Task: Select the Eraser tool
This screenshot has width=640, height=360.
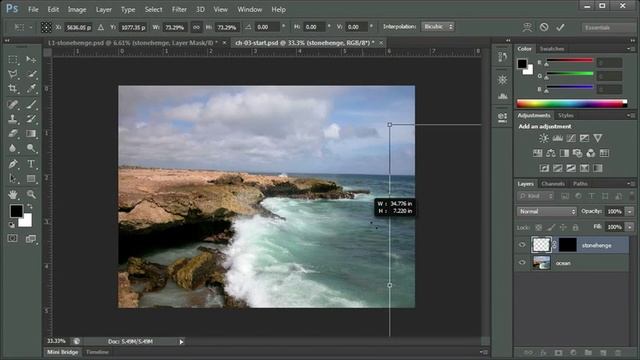Action: (x=13, y=133)
